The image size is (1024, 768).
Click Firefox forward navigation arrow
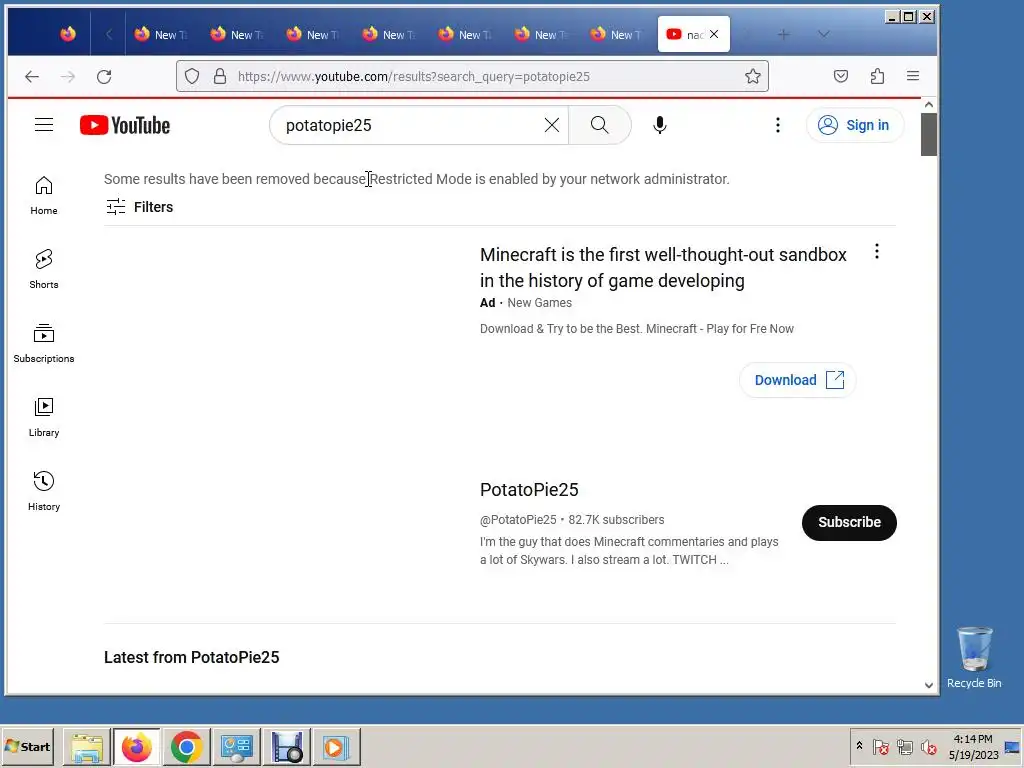click(x=68, y=76)
